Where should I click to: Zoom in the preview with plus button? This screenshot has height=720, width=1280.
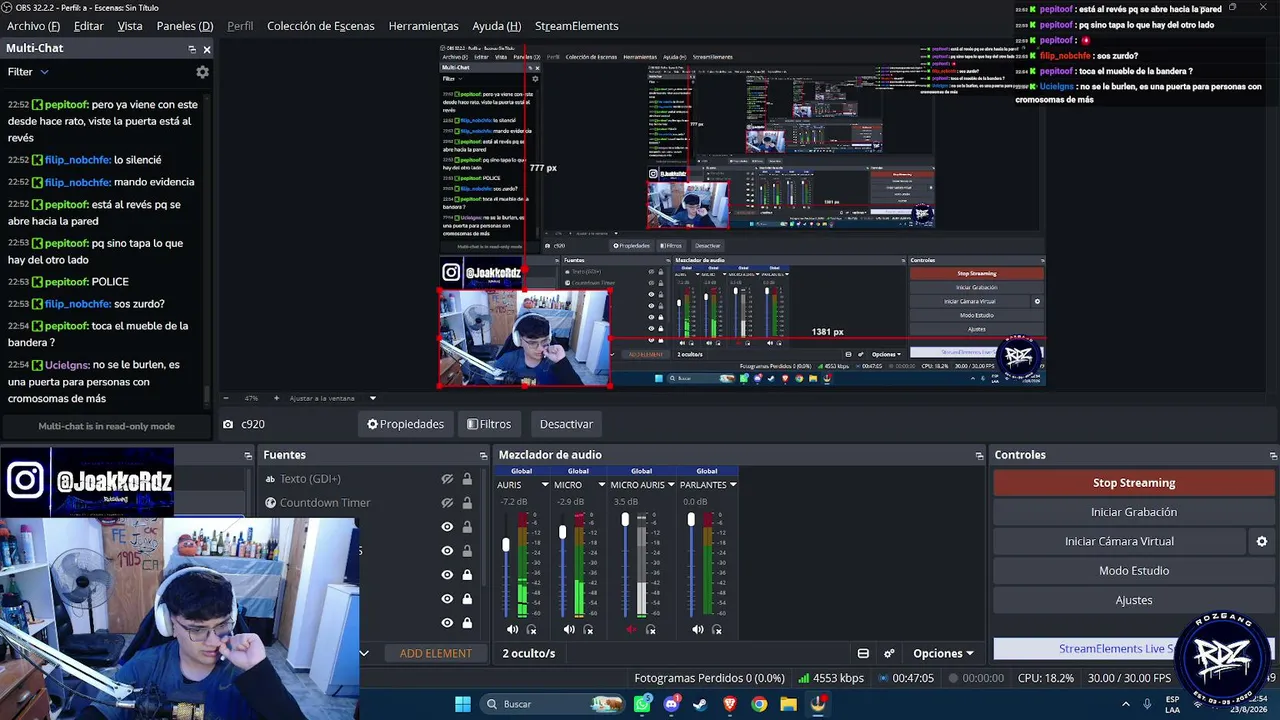point(277,398)
